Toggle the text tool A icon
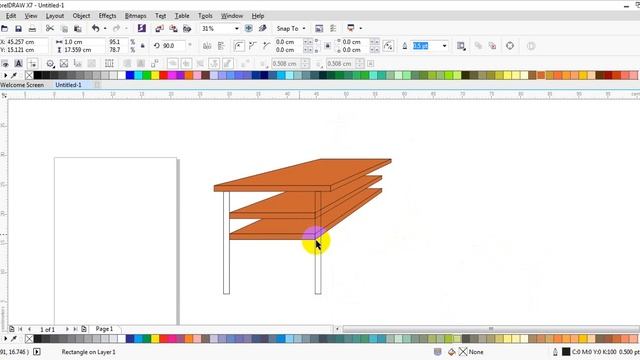640x360 pixels. coord(18,63)
